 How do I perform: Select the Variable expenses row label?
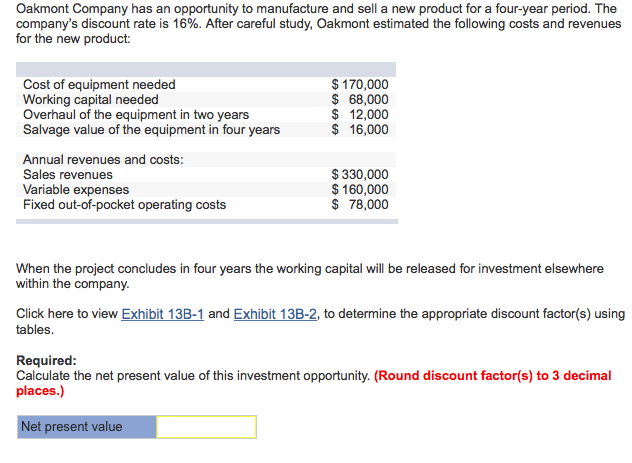click(76, 189)
